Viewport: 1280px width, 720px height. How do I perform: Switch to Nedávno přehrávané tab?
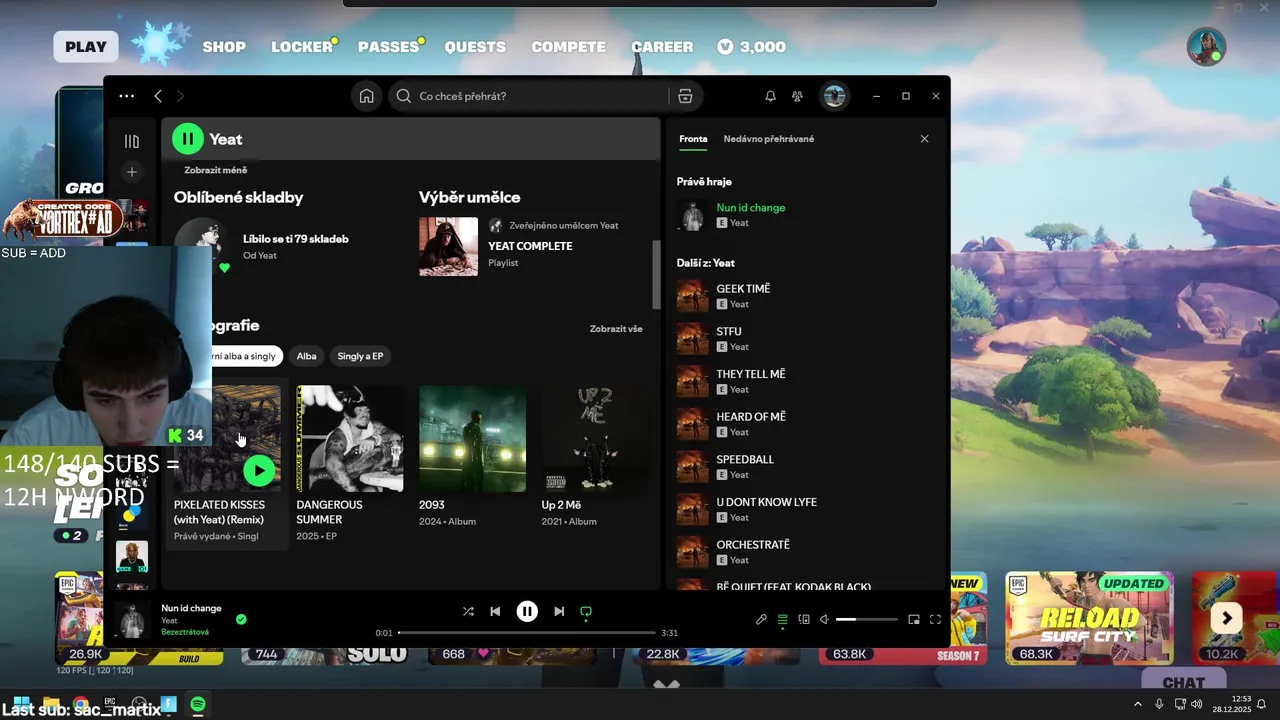point(769,139)
